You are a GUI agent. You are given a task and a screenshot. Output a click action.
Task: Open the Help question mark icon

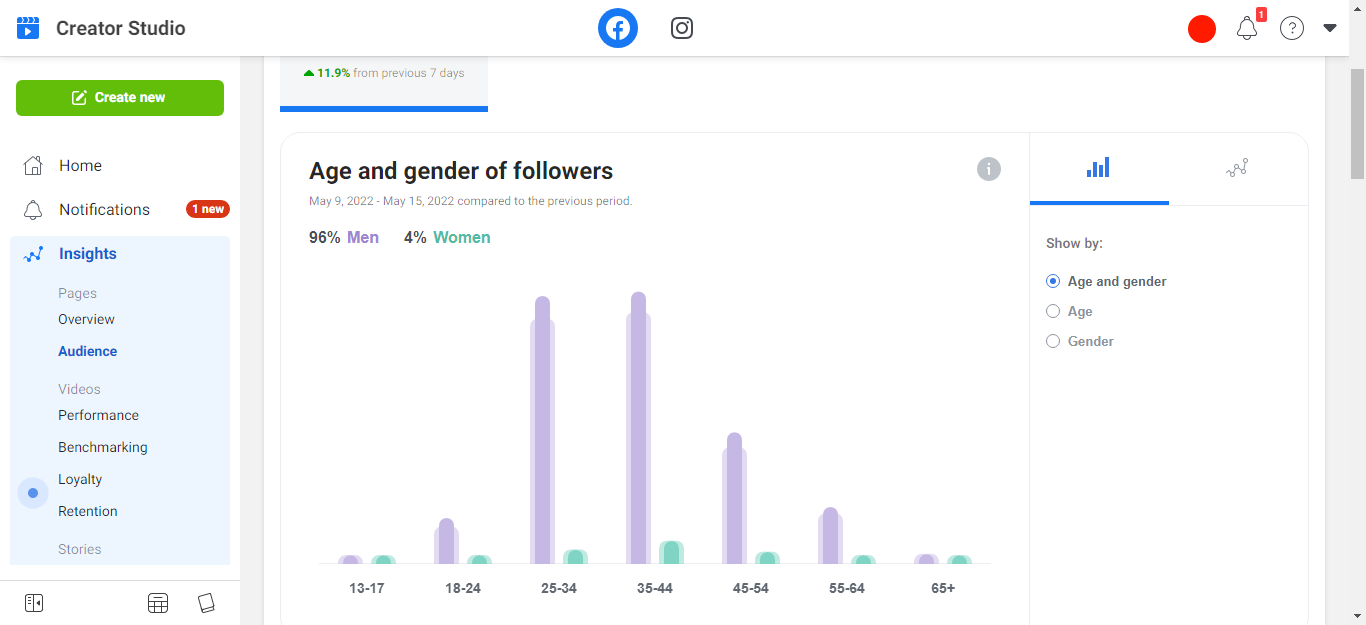[1292, 29]
